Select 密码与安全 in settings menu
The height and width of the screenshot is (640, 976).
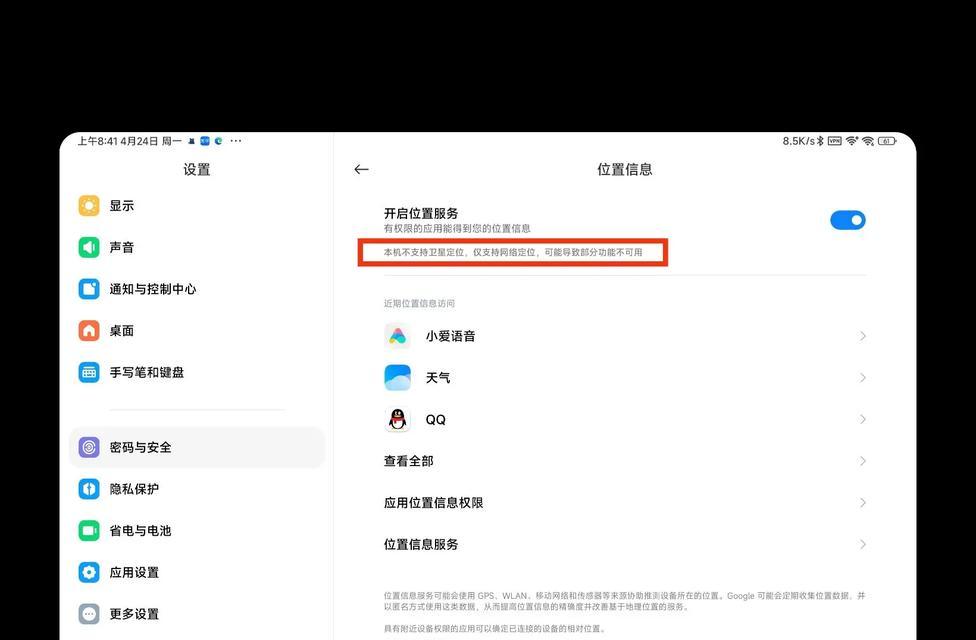coord(197,447)
